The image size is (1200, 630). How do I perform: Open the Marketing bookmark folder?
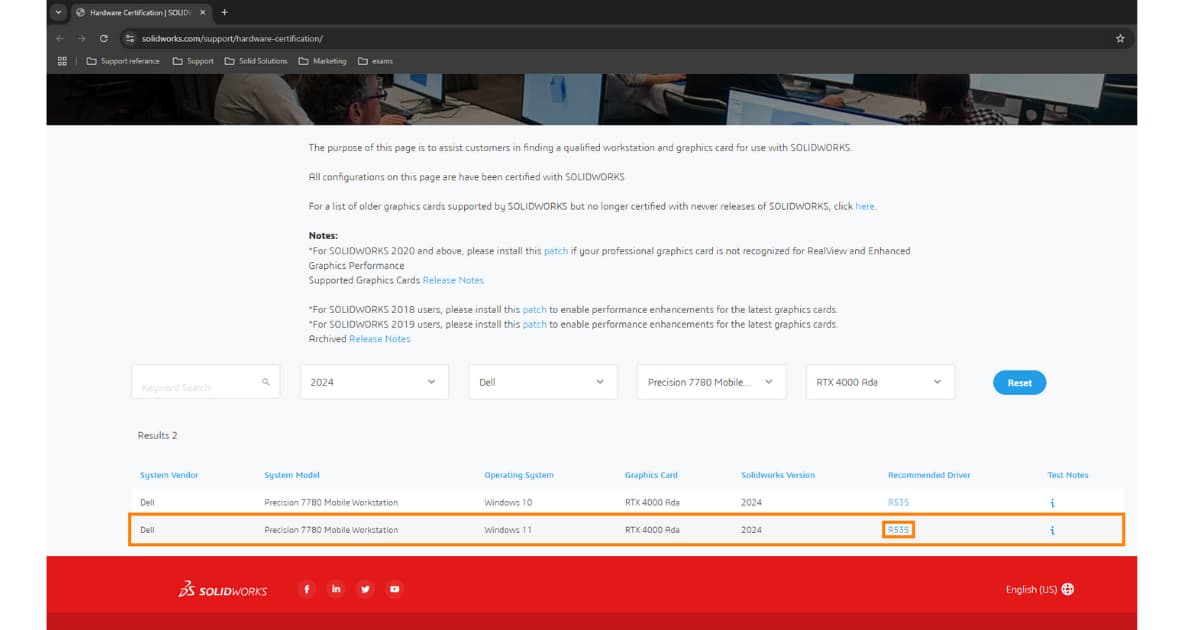(322, 61)
